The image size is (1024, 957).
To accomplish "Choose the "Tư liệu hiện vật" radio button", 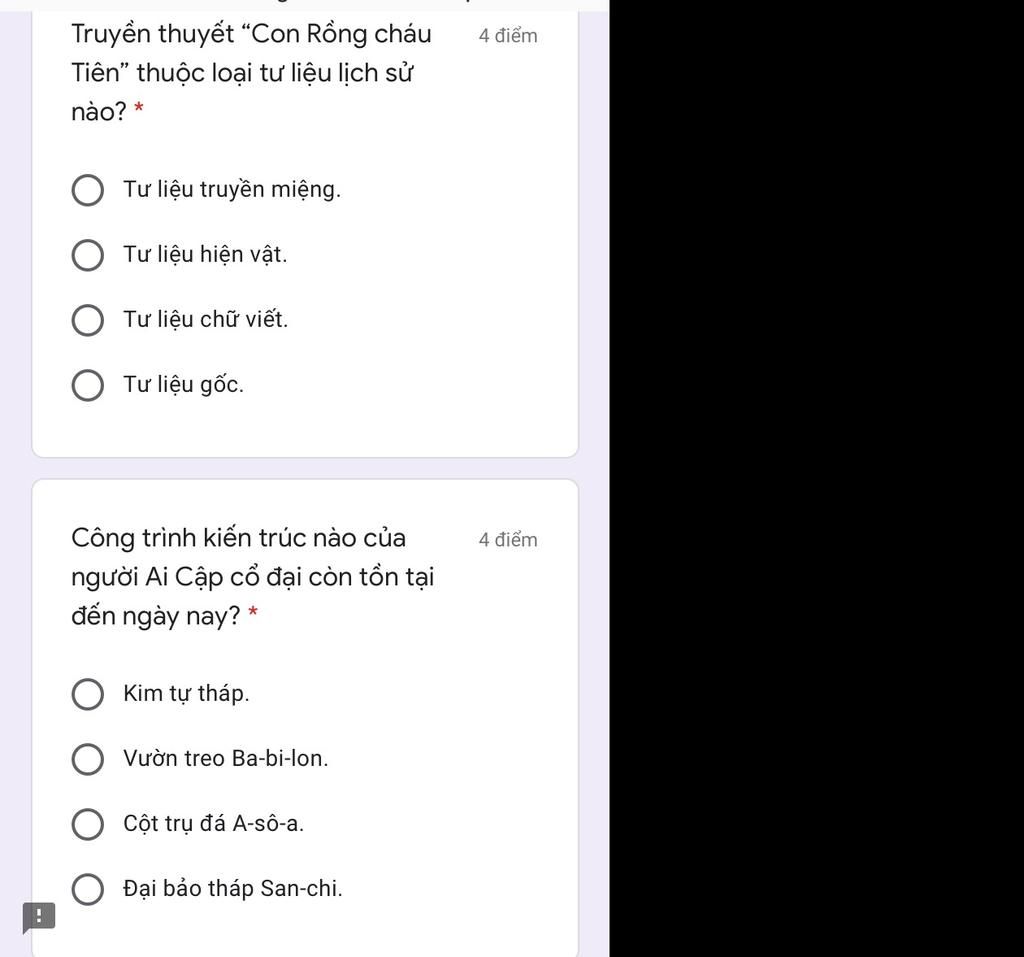I will [88, 255].
